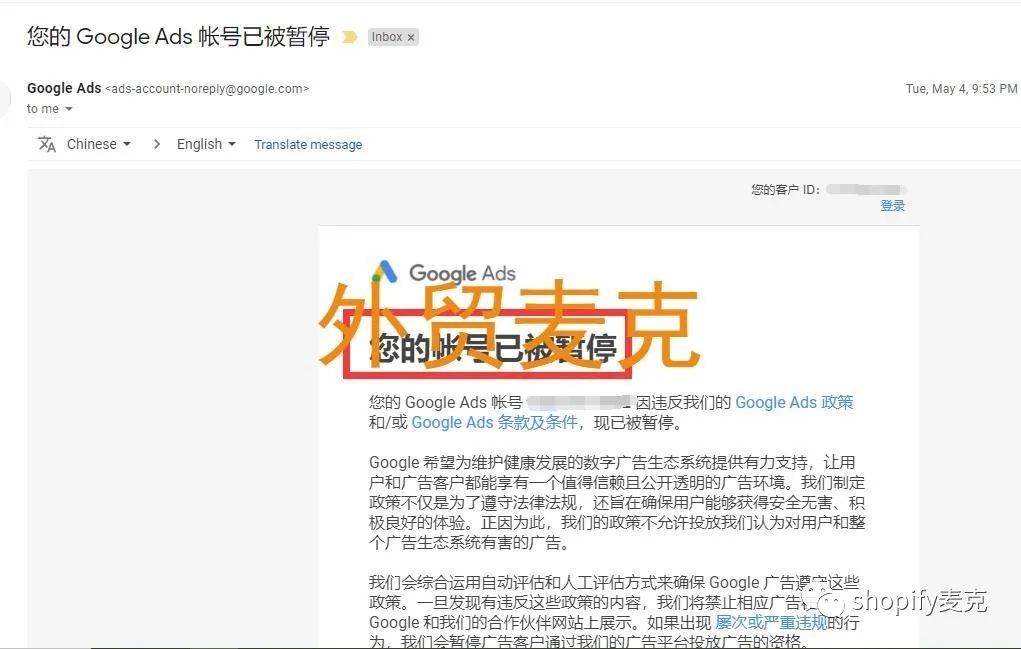Click the Translate message link
The width and height of the screenshot is (1021, 649).
click(308, 145)
